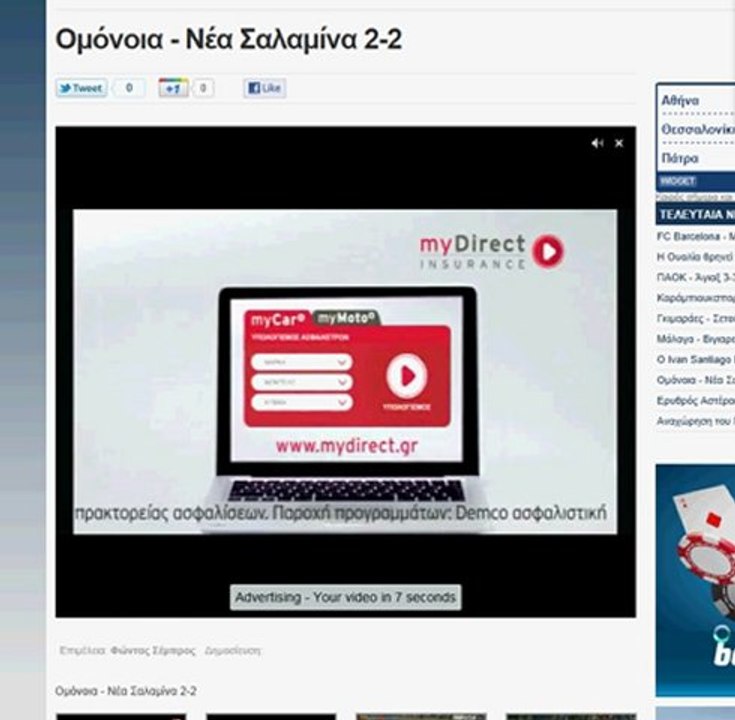Viewport: 735px width, 720px height.
Task: Mute the video ad sound
Action: 597,143
